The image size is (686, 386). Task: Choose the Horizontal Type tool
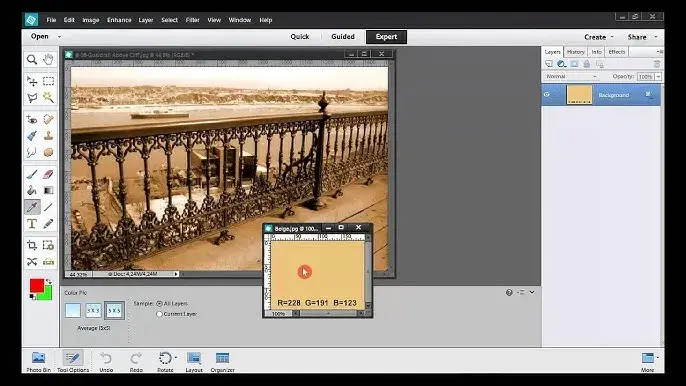coord(32,224)
